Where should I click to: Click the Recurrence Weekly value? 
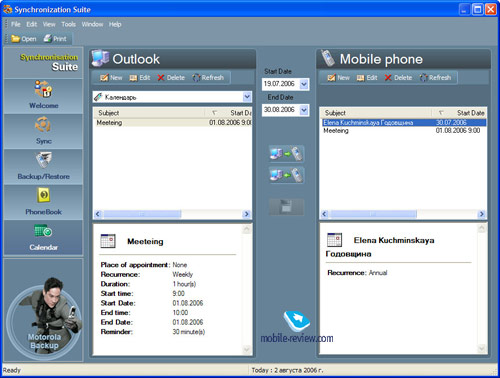(x=182, y=274)
